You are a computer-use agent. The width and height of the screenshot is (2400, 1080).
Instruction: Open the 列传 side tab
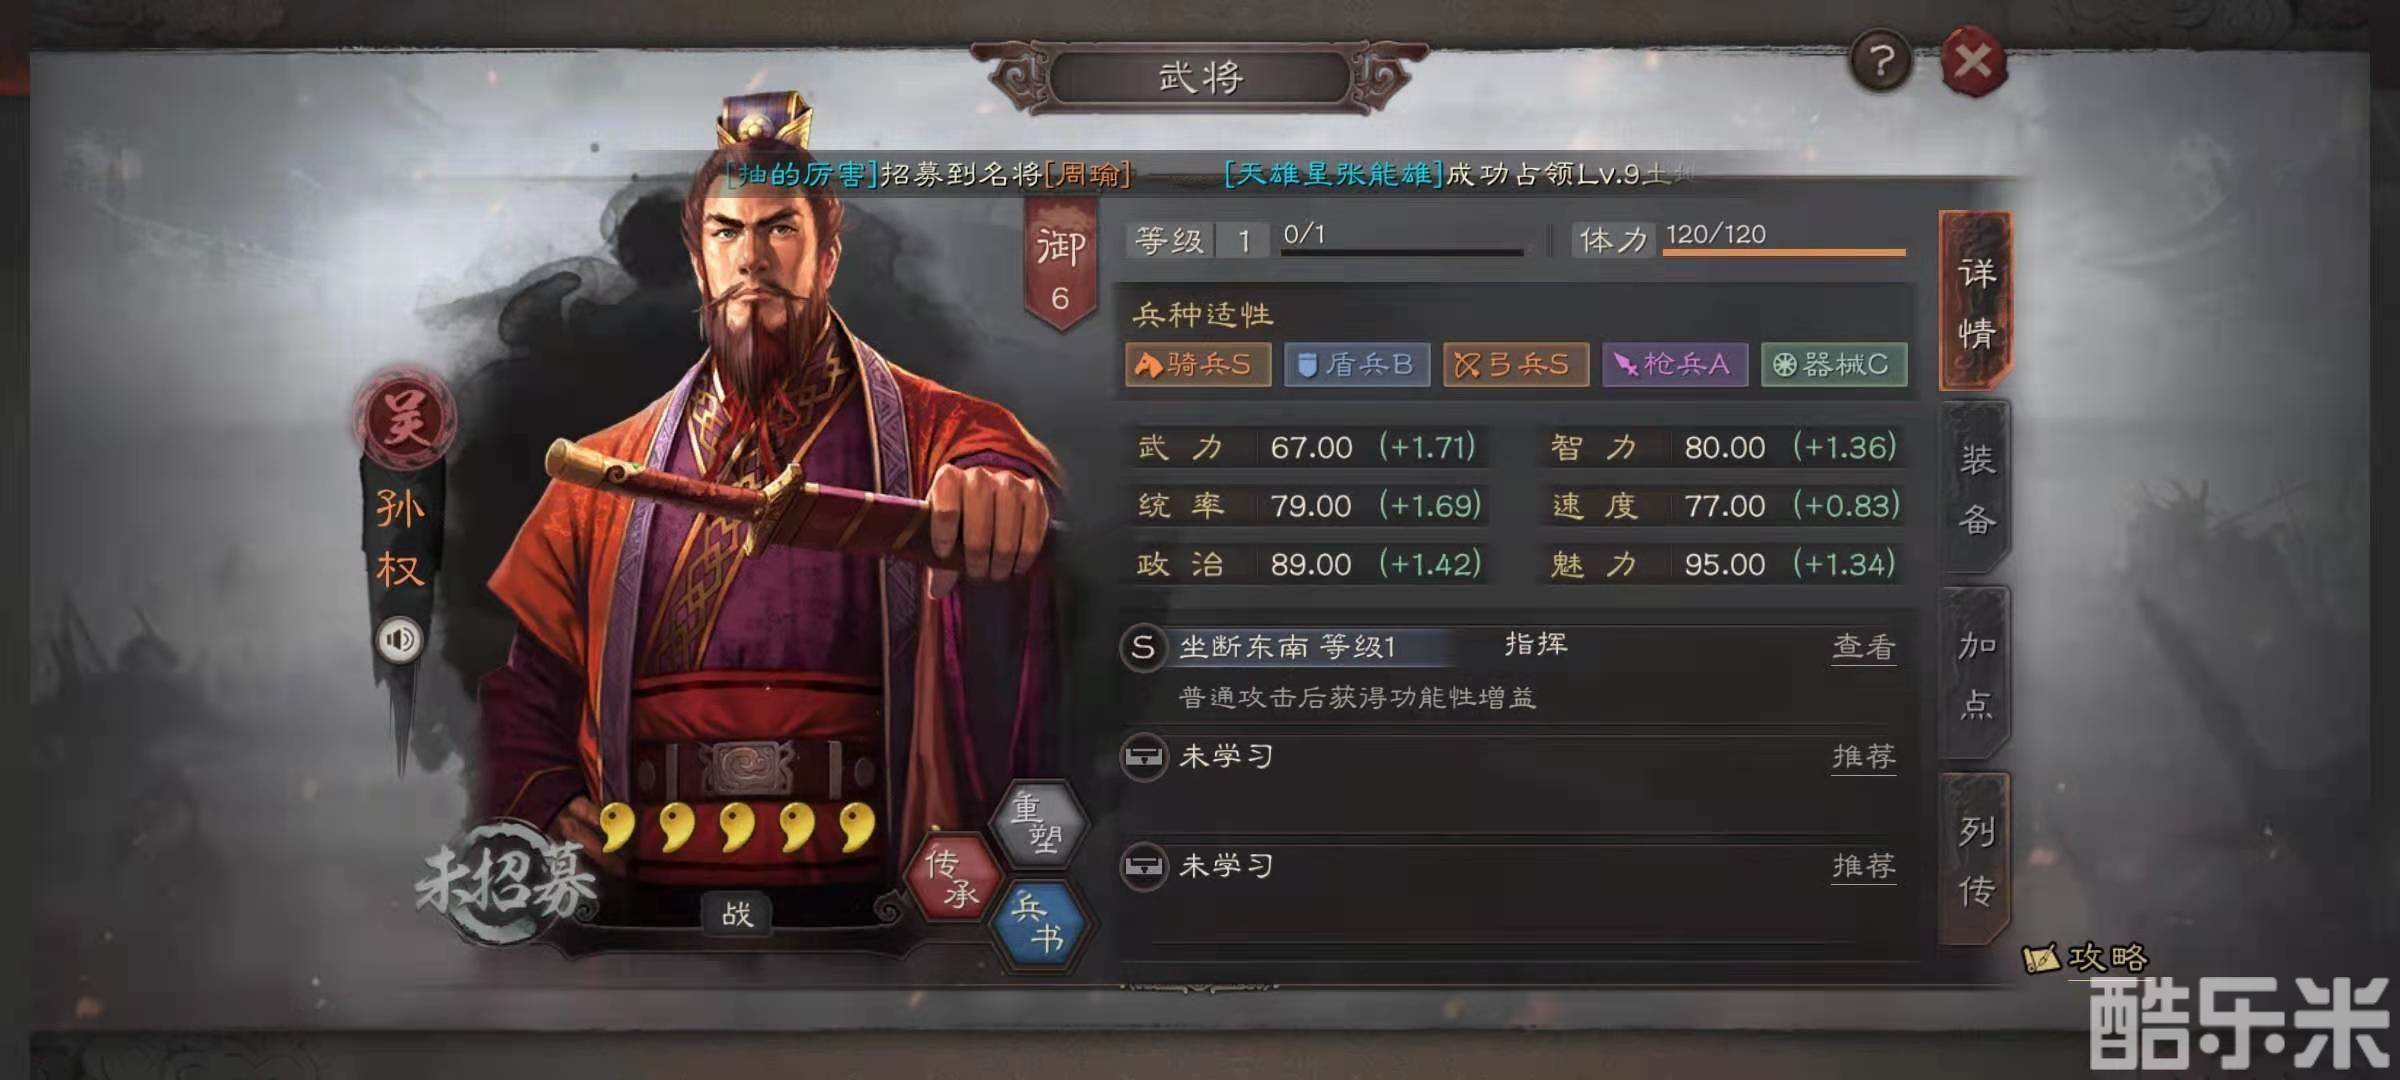1976,859
